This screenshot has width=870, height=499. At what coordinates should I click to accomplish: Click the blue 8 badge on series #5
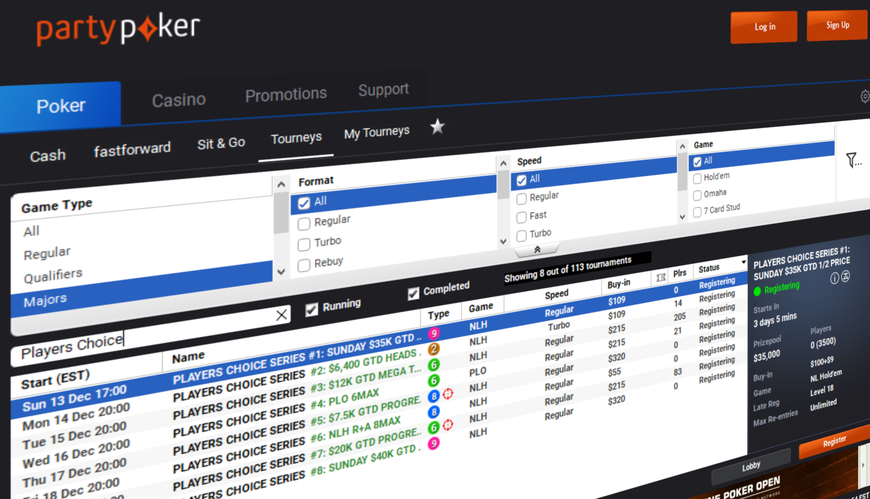click(x=434, y=396)
